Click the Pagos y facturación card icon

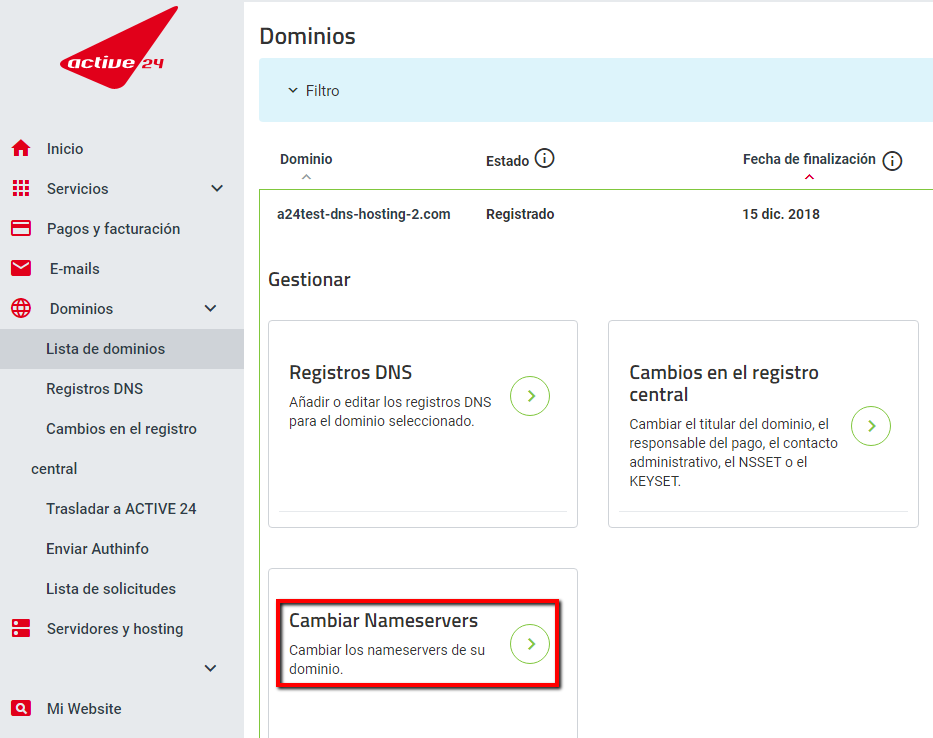point(21,228)
